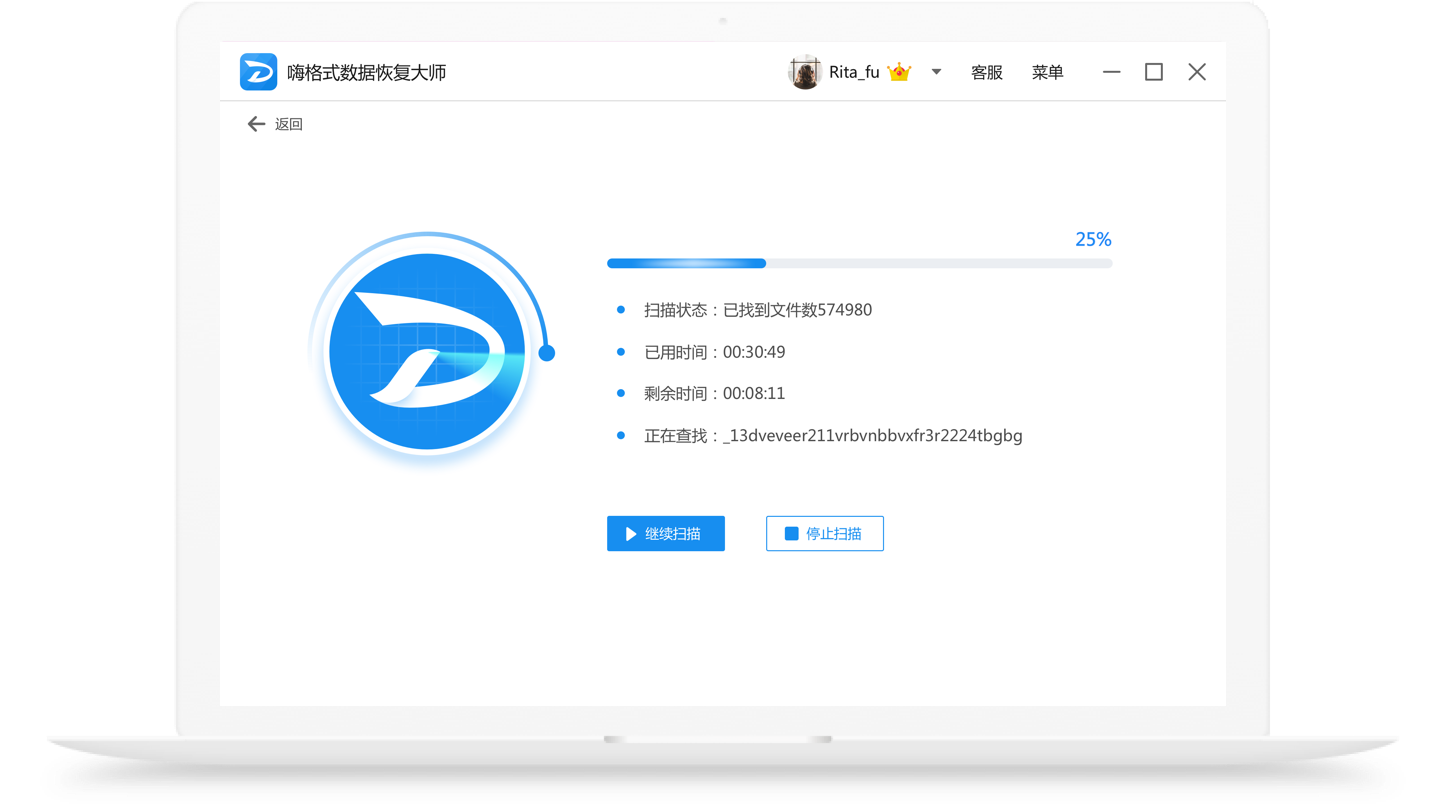
Task: Maximize the application window
Action: [1154, 72]
